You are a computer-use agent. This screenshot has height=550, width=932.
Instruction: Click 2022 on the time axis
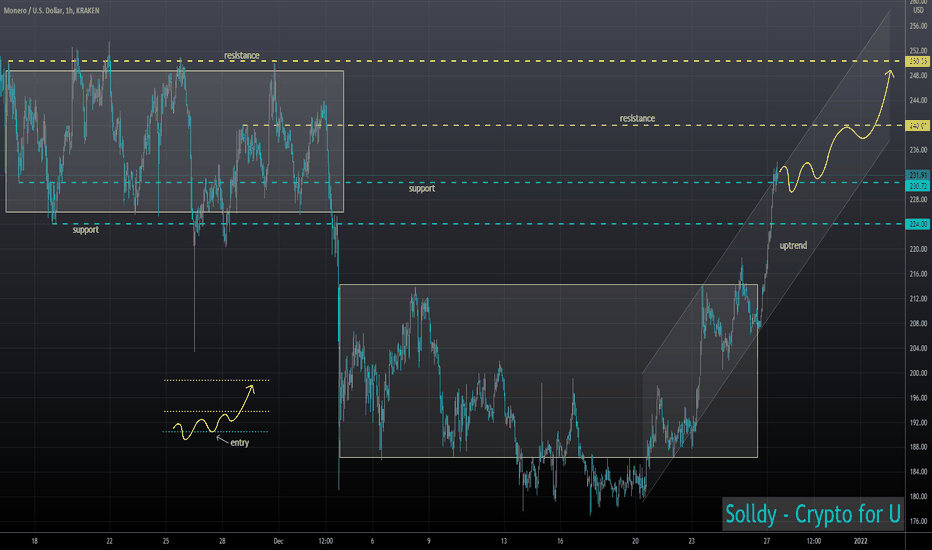(860, 541)
